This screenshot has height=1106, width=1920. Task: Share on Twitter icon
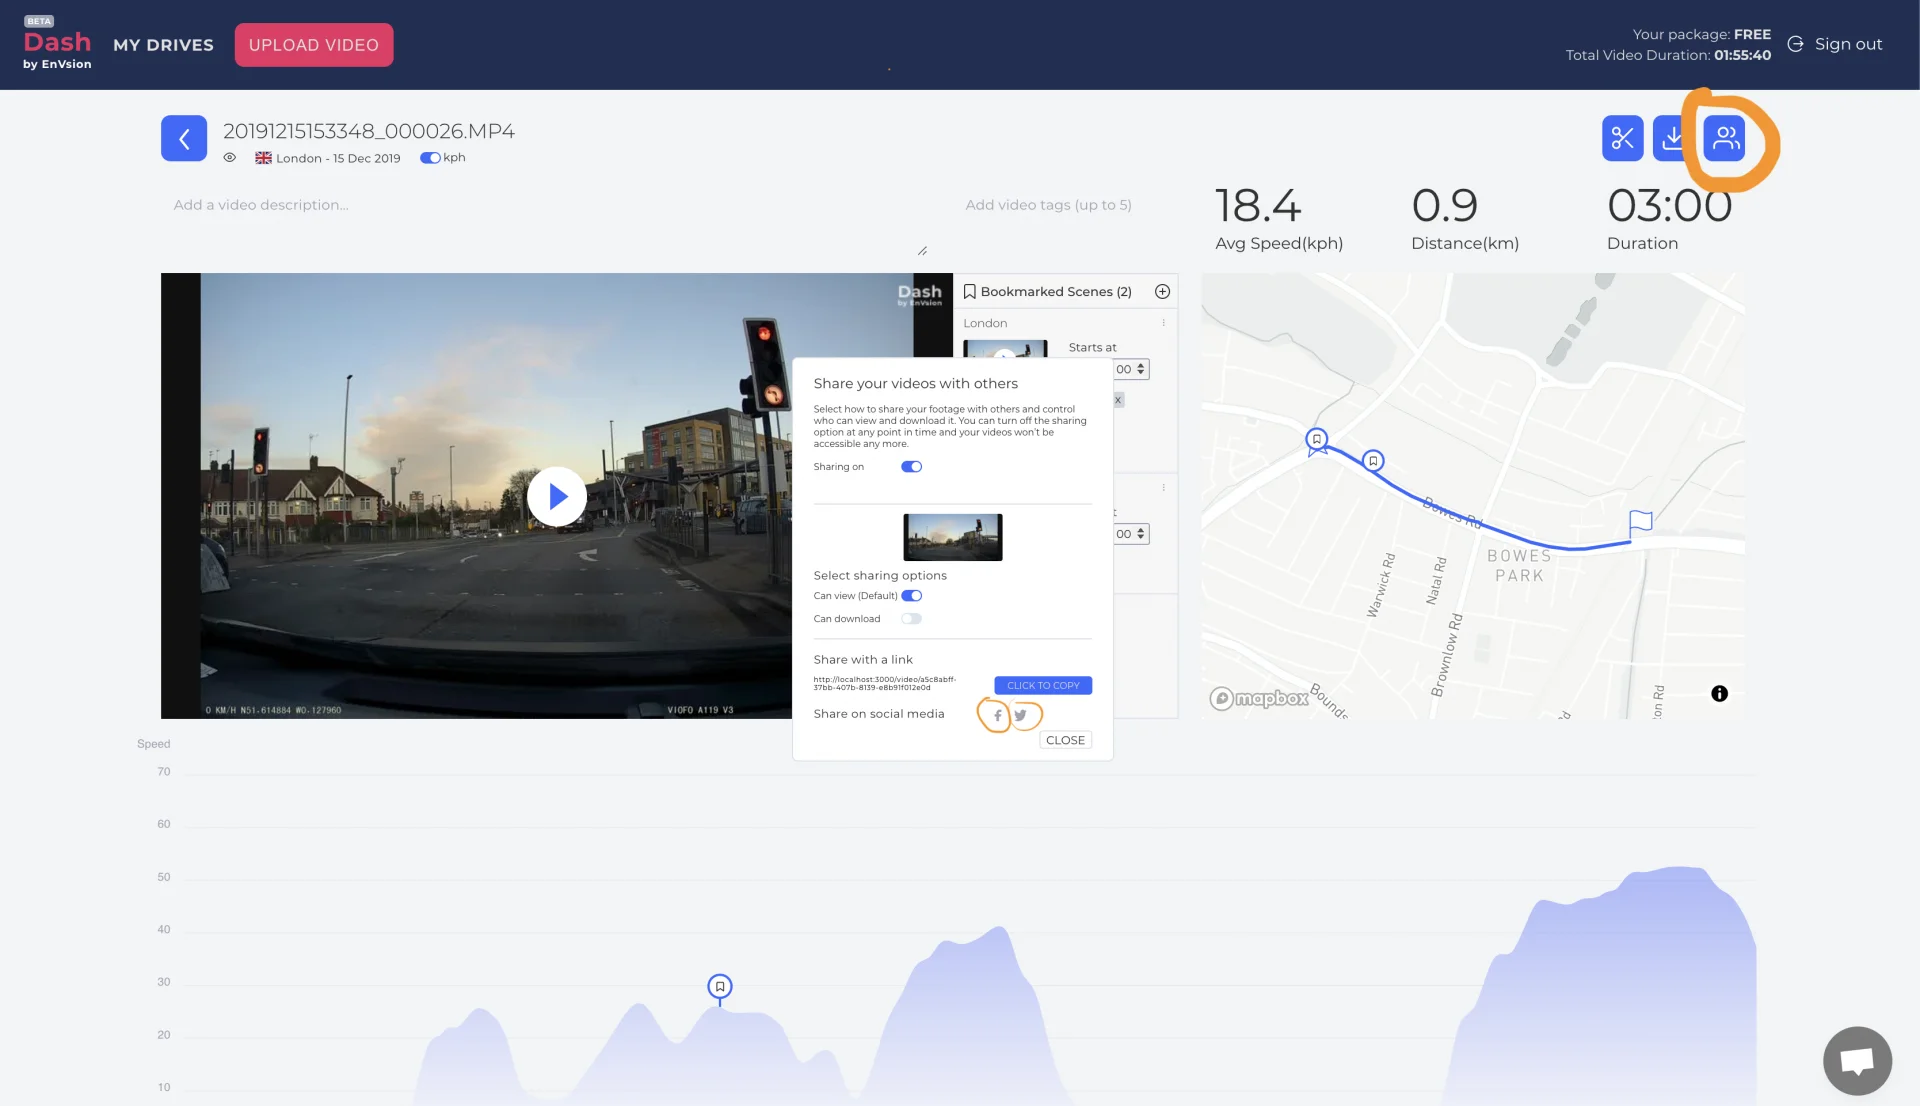tap(1021, 715)
